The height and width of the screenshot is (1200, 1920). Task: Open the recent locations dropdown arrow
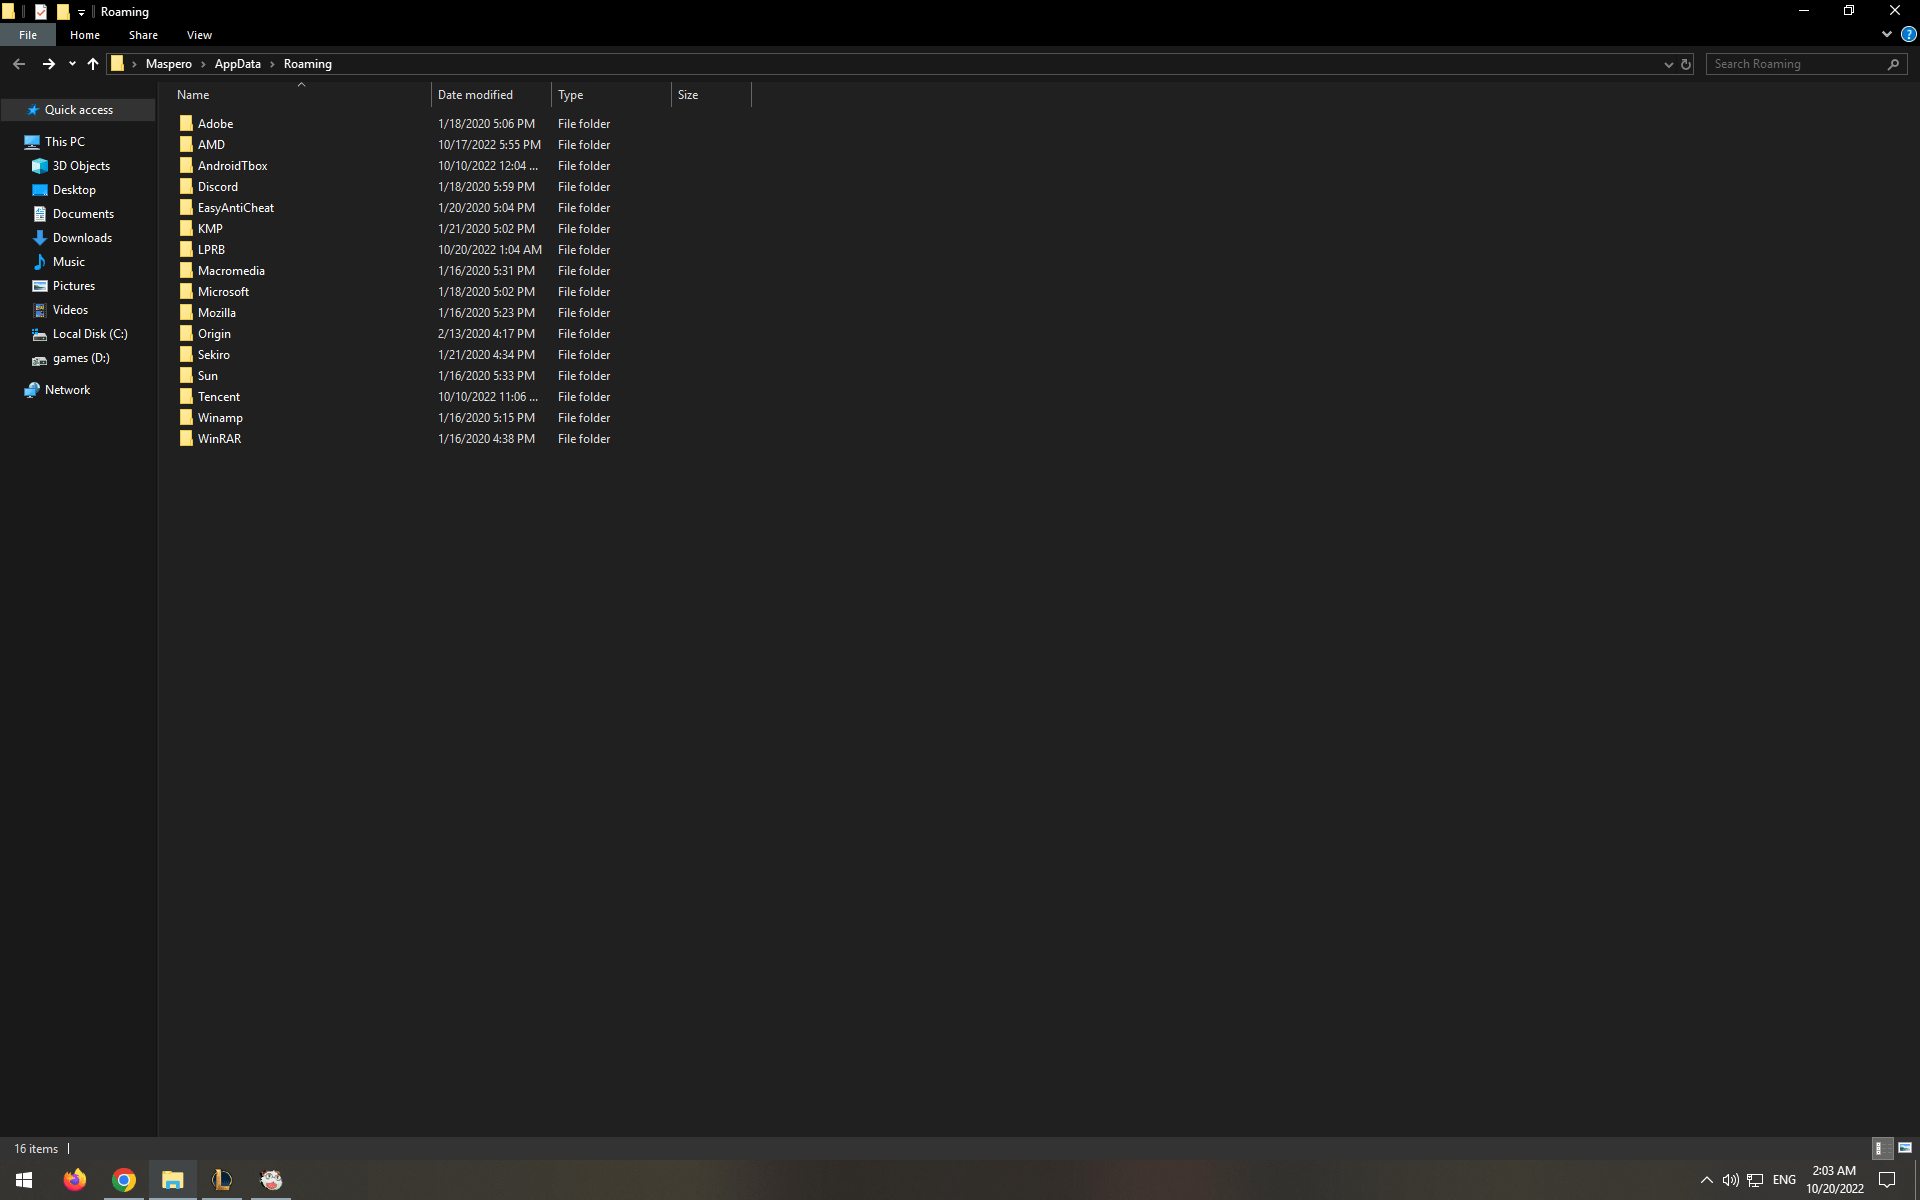click(72, 64)
